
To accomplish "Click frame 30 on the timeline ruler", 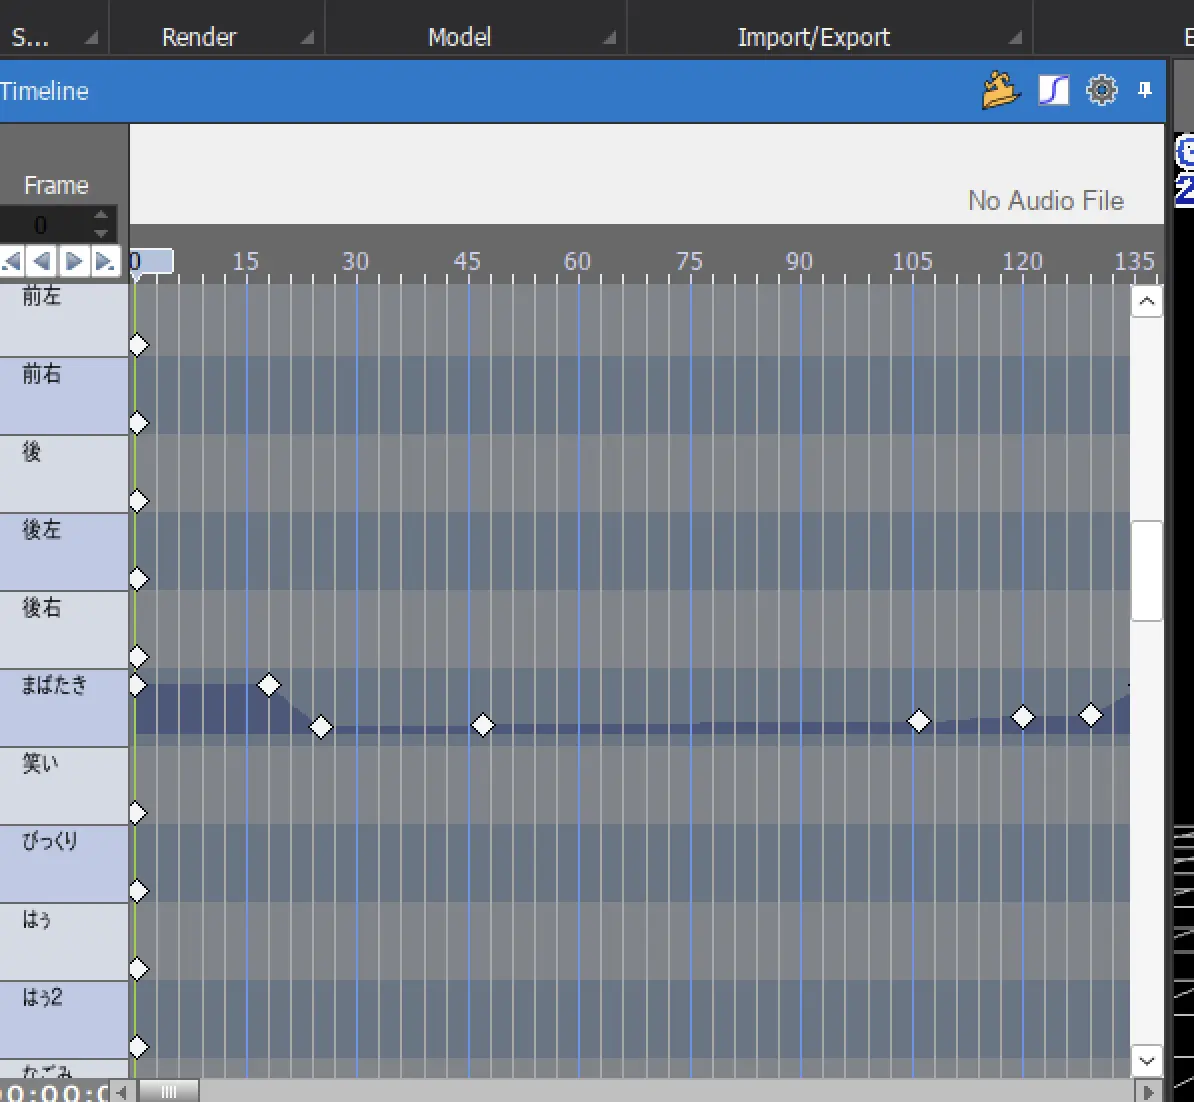I will point(356,262).
